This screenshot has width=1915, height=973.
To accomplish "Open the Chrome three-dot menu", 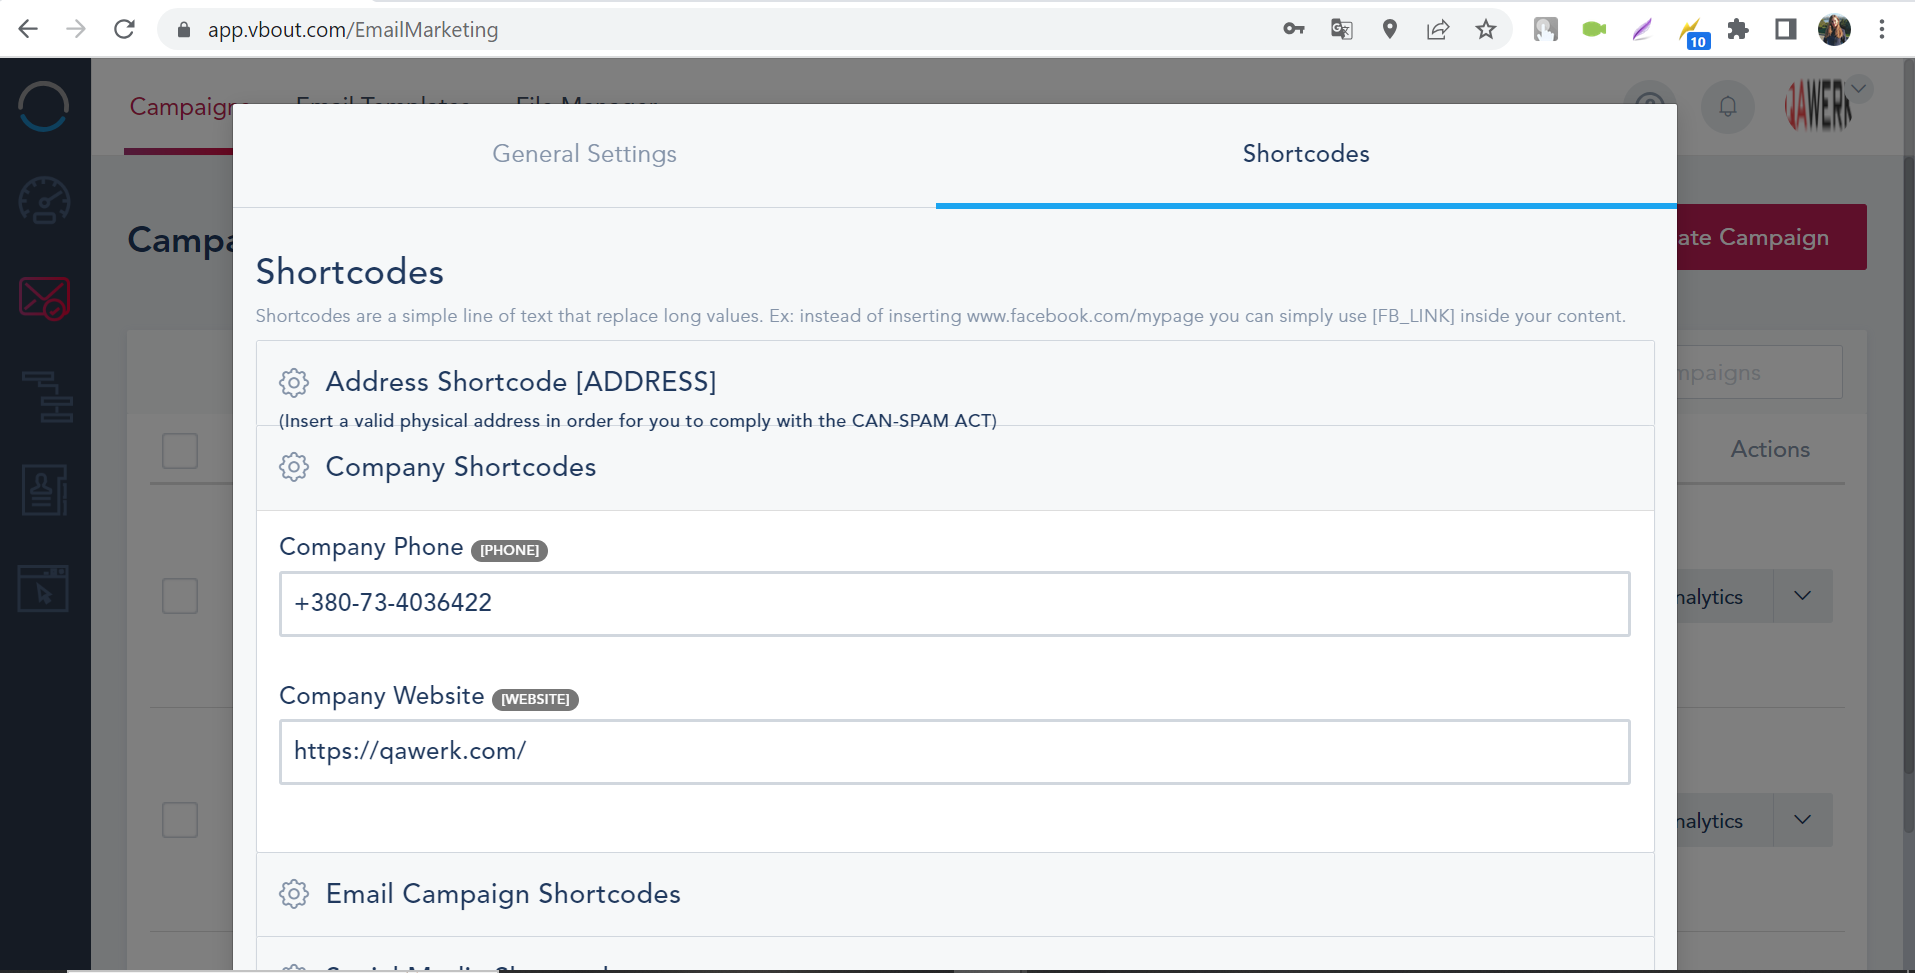I will click(1882, 29).
